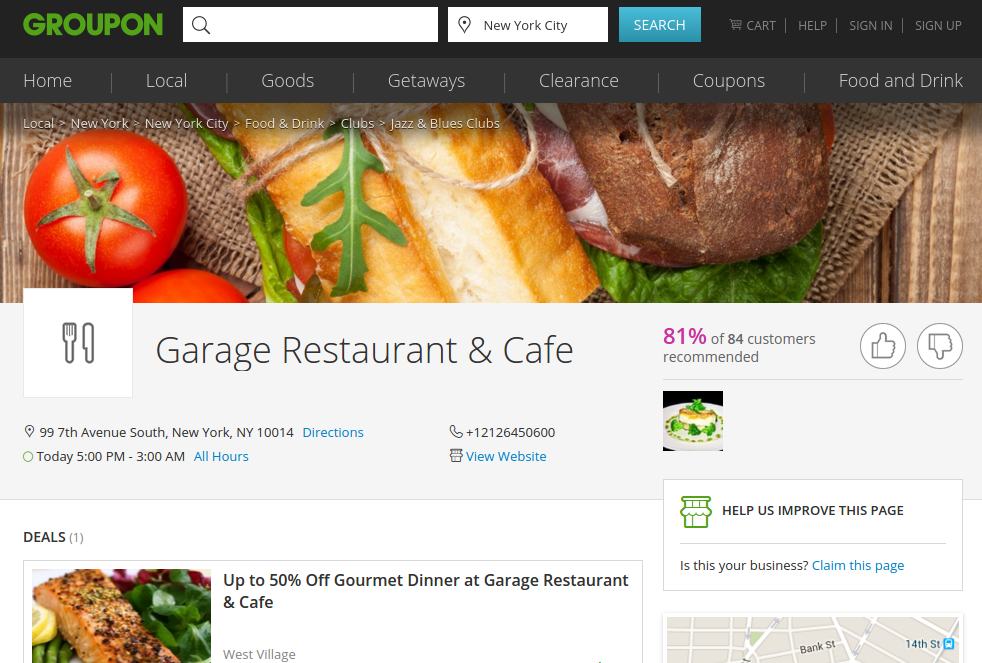This screenshot has width=982, height=663.
Task: Click the DEALS (1) heading
Action: [53, 537]
